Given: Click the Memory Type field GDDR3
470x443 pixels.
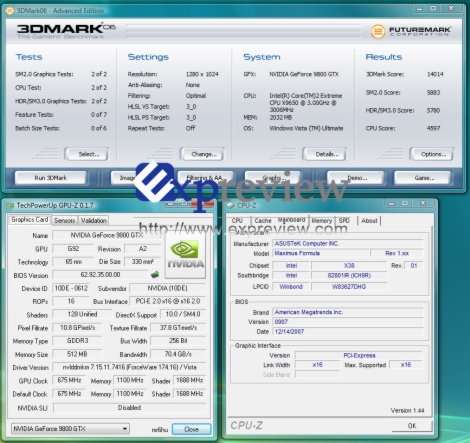Looking at the screenshot, I should click(x=77, y=341).
